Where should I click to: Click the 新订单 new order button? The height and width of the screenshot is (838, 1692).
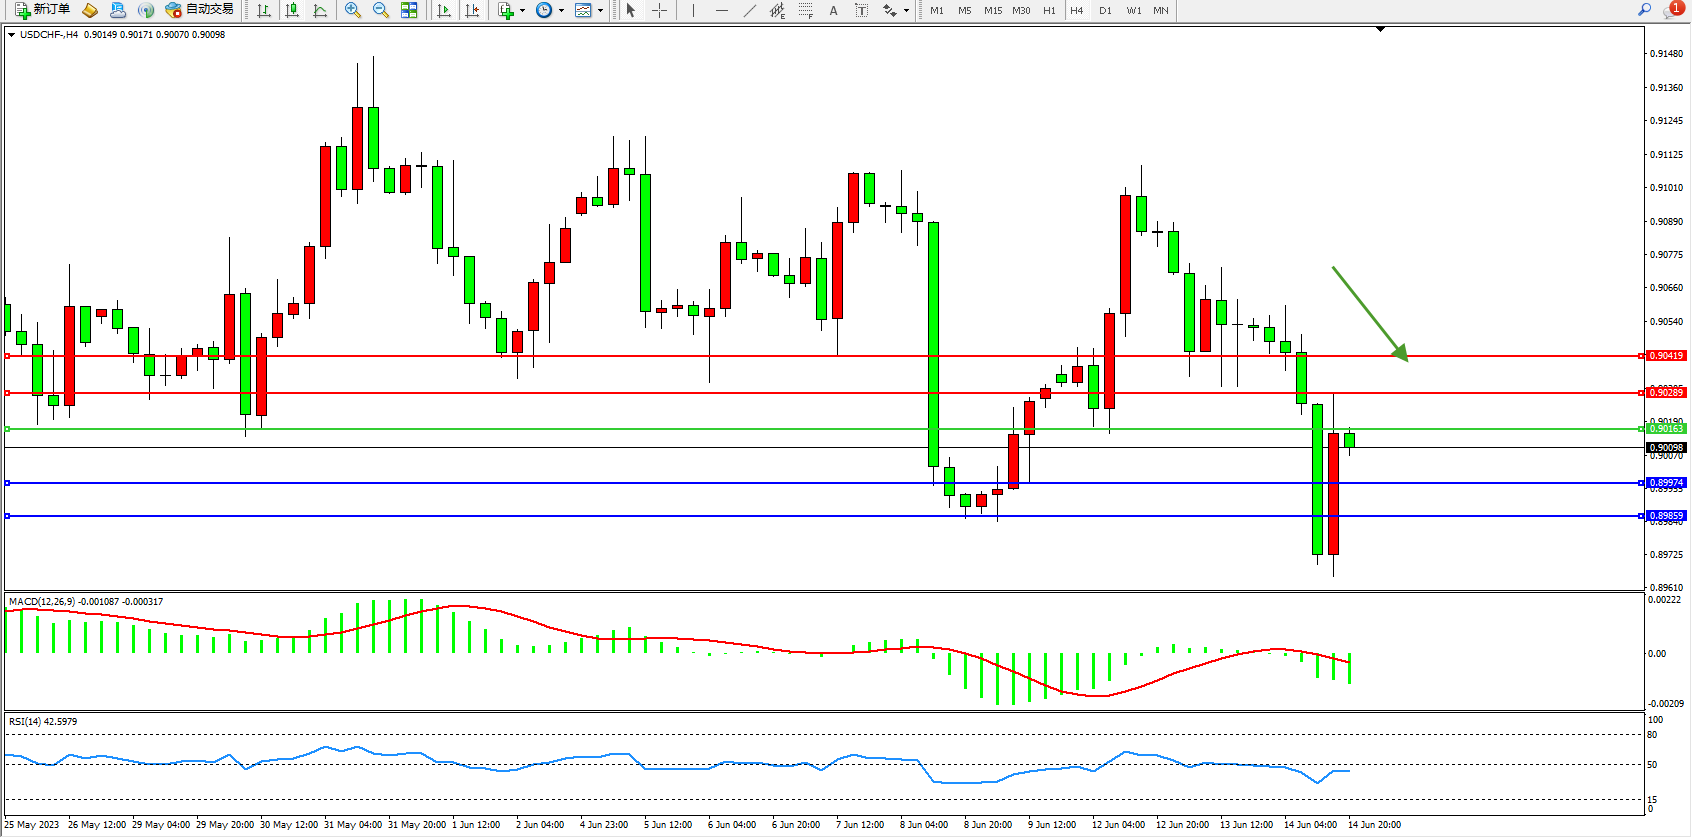[42, 10]
